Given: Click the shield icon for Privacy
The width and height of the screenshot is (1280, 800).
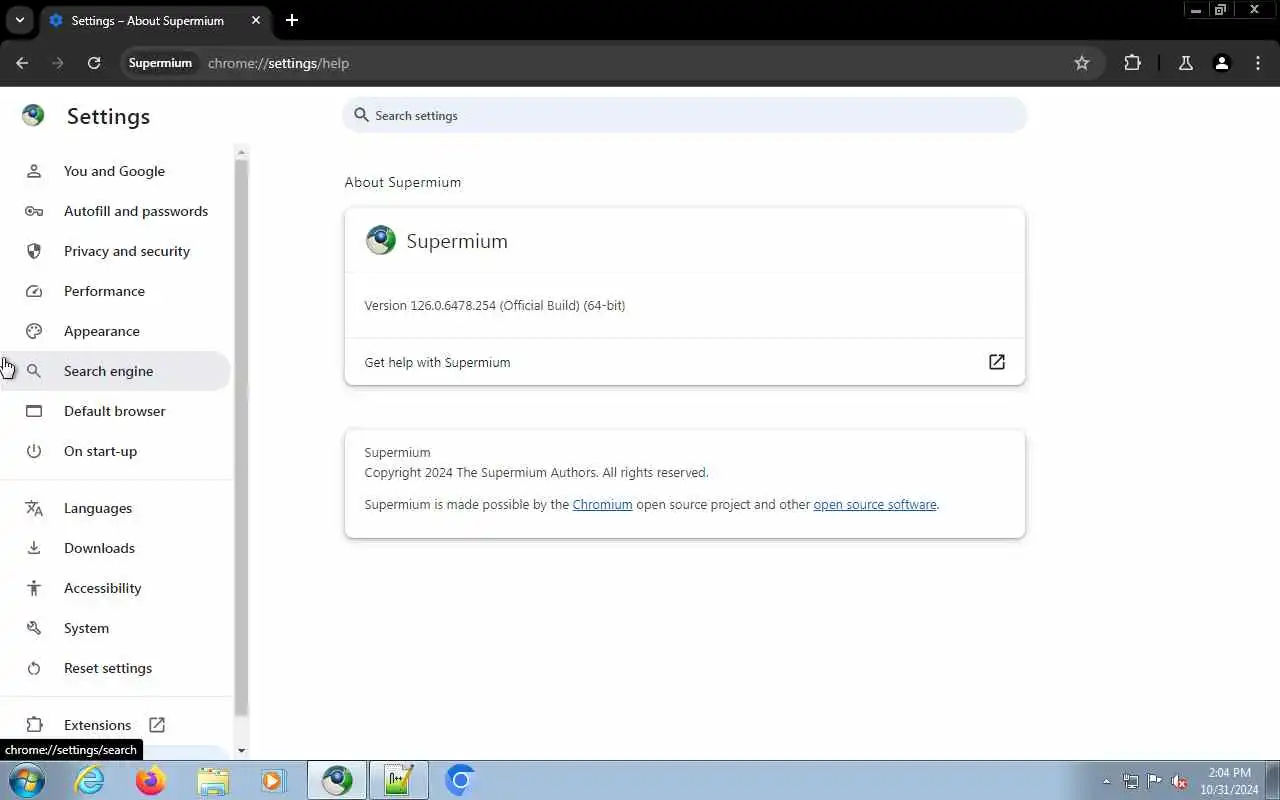Looking at the screenshot, I should 34,251.
